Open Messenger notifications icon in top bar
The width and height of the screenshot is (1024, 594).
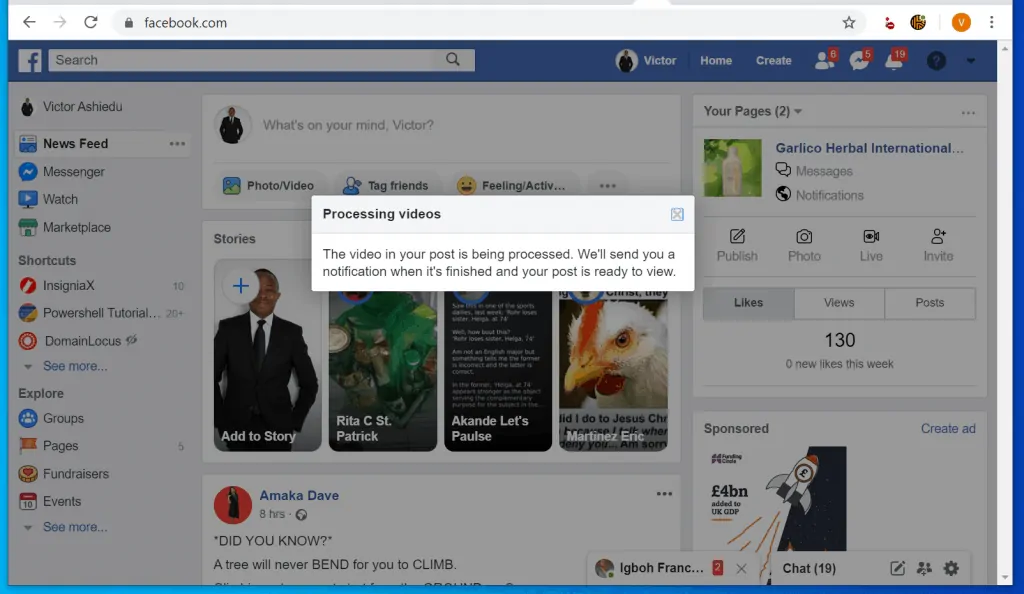coord(858,60)
